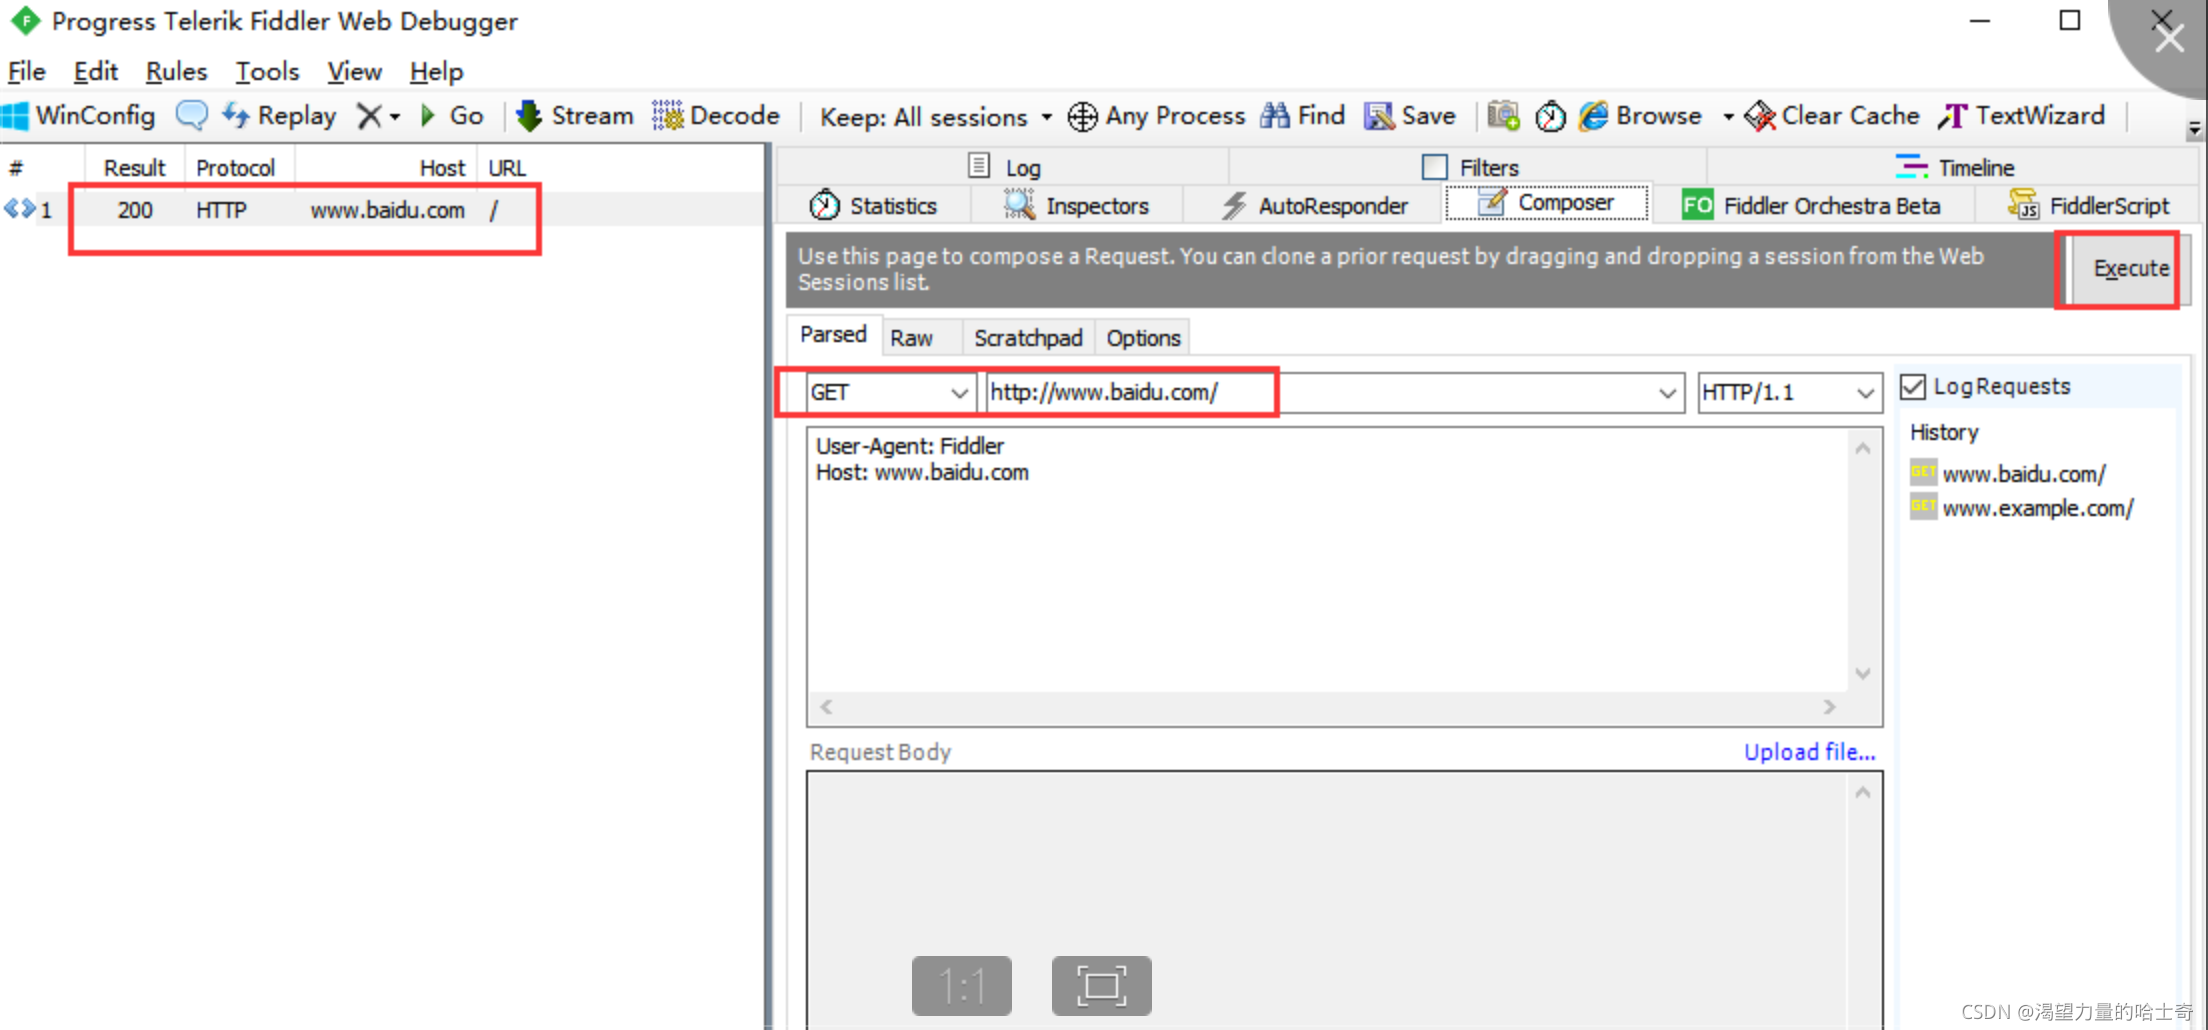Select the Composer tab
This screenshot has height=1030, width=2208.
tap(1547, 202)
